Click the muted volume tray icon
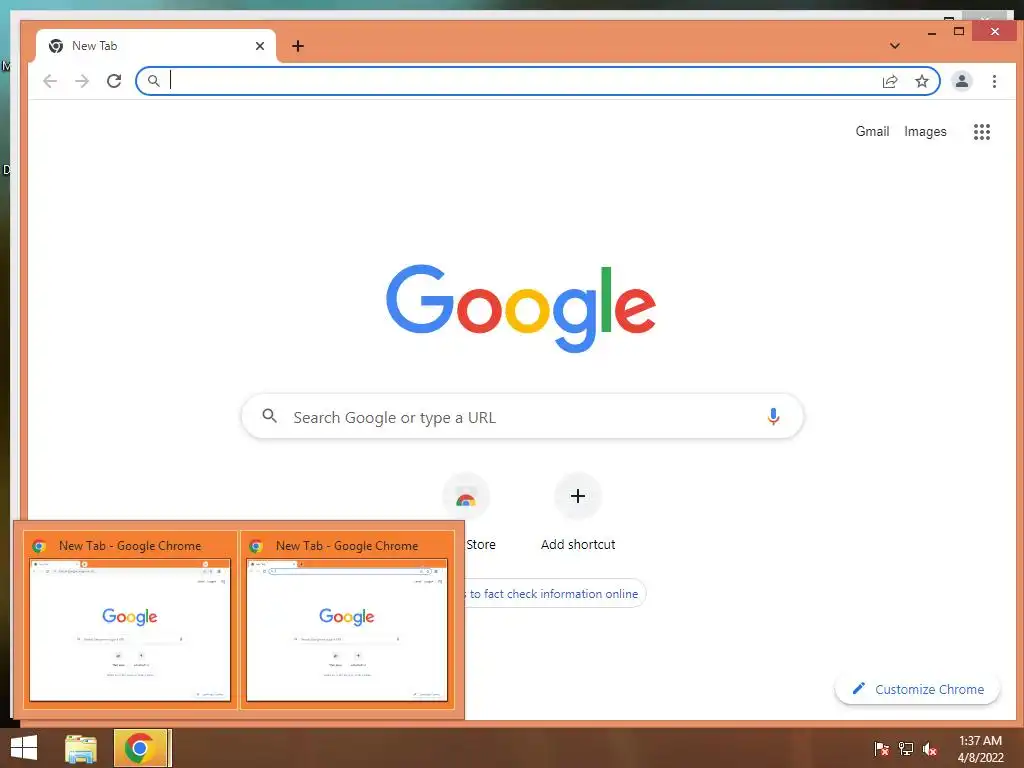The width and height of the screenshot is (1024, 768). coord(930,748)
